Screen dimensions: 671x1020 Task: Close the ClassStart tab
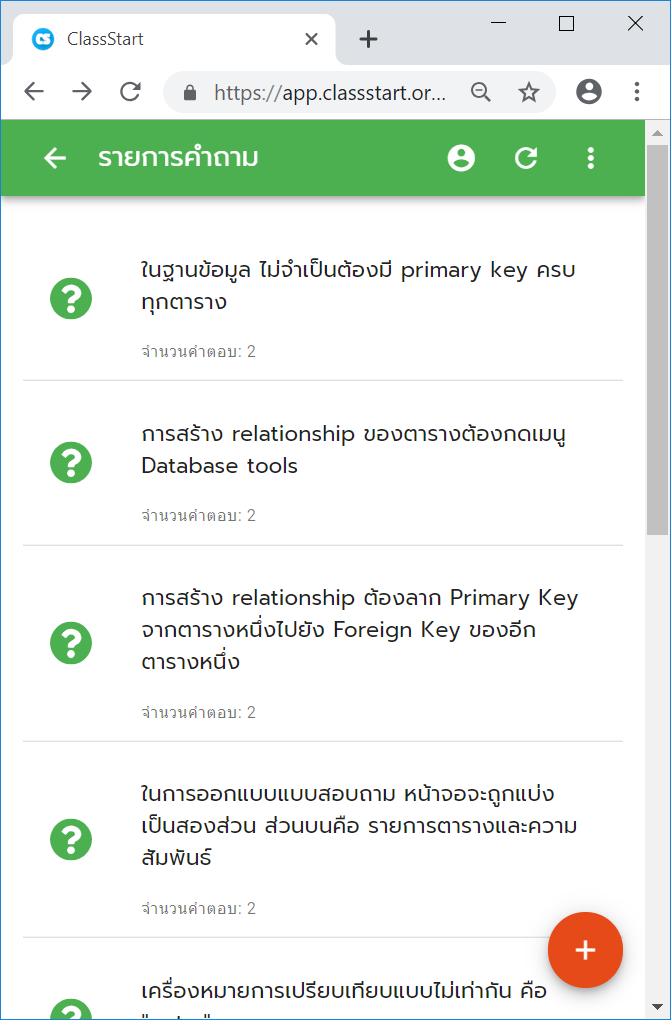pyautogui.click(x=311, y=39)
